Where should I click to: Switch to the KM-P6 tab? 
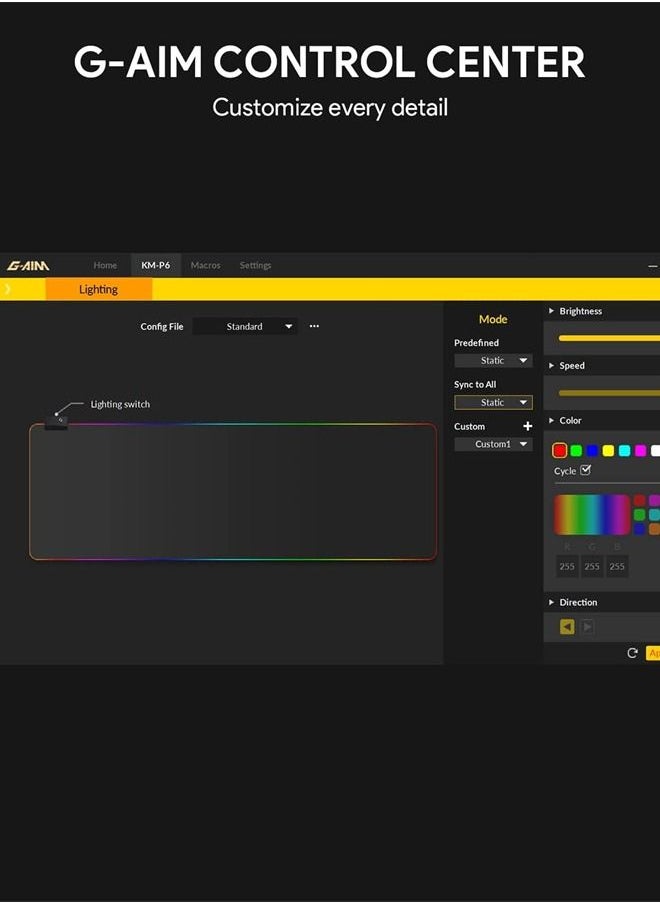156,265
